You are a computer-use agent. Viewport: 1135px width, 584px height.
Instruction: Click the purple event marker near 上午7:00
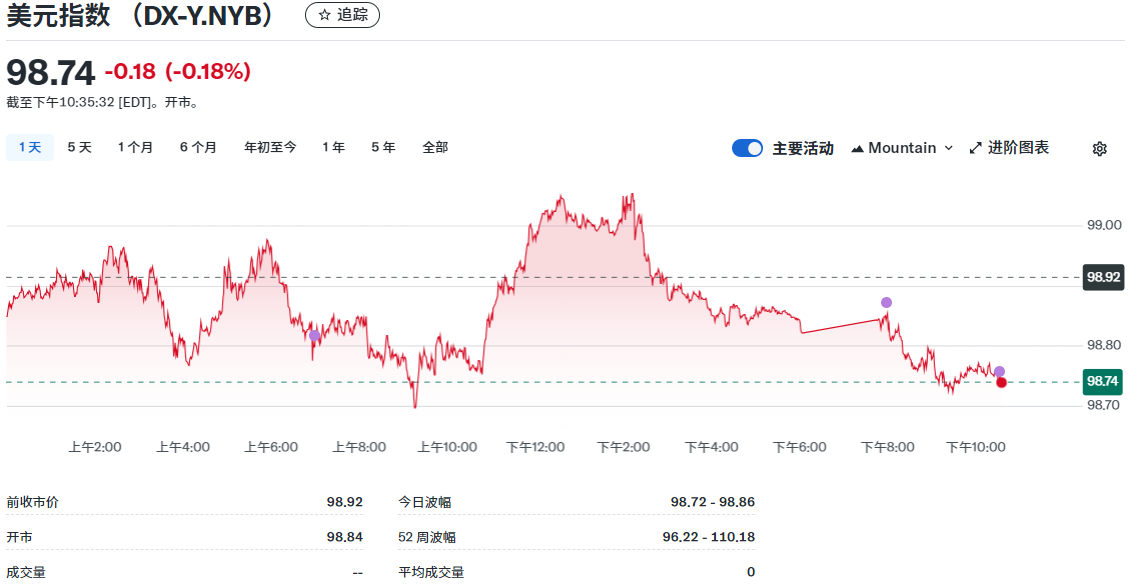pos(315,336)
